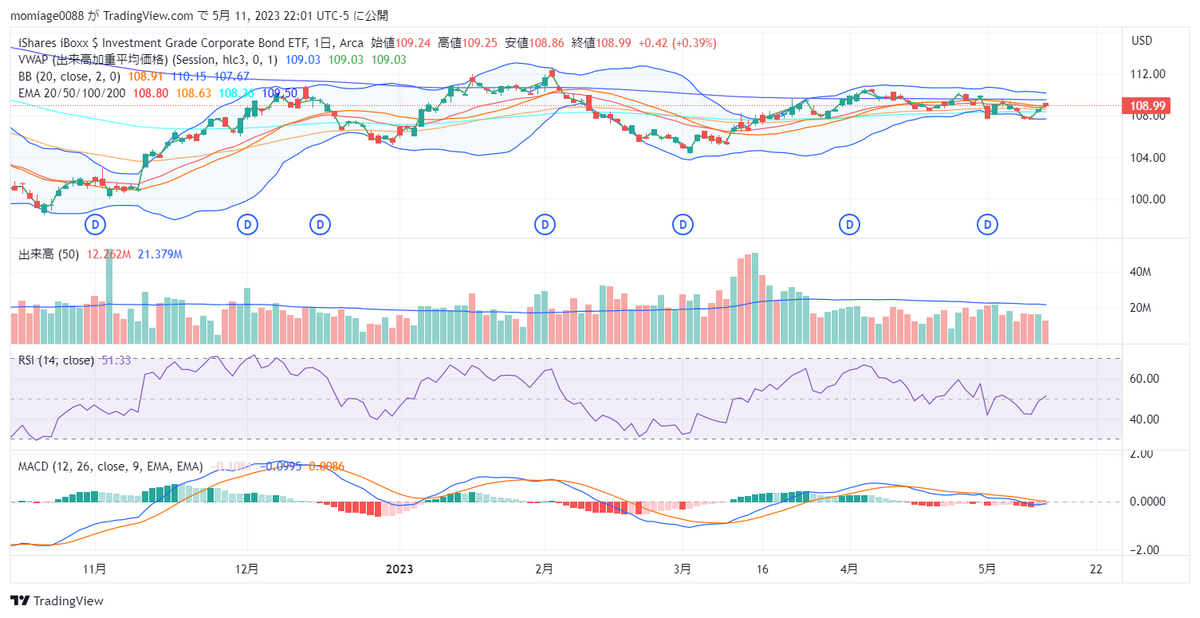Click the USD currency label
1200x618 pixels.
tap(1142, 41)
